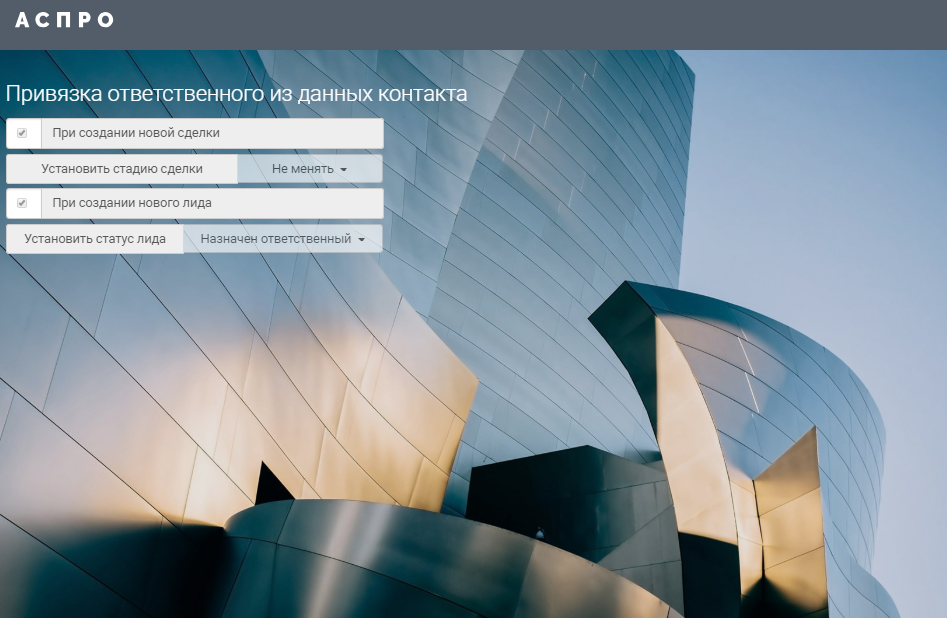
Task: Click the АСПРО logo in the header
Action: (x=64, y=20)
